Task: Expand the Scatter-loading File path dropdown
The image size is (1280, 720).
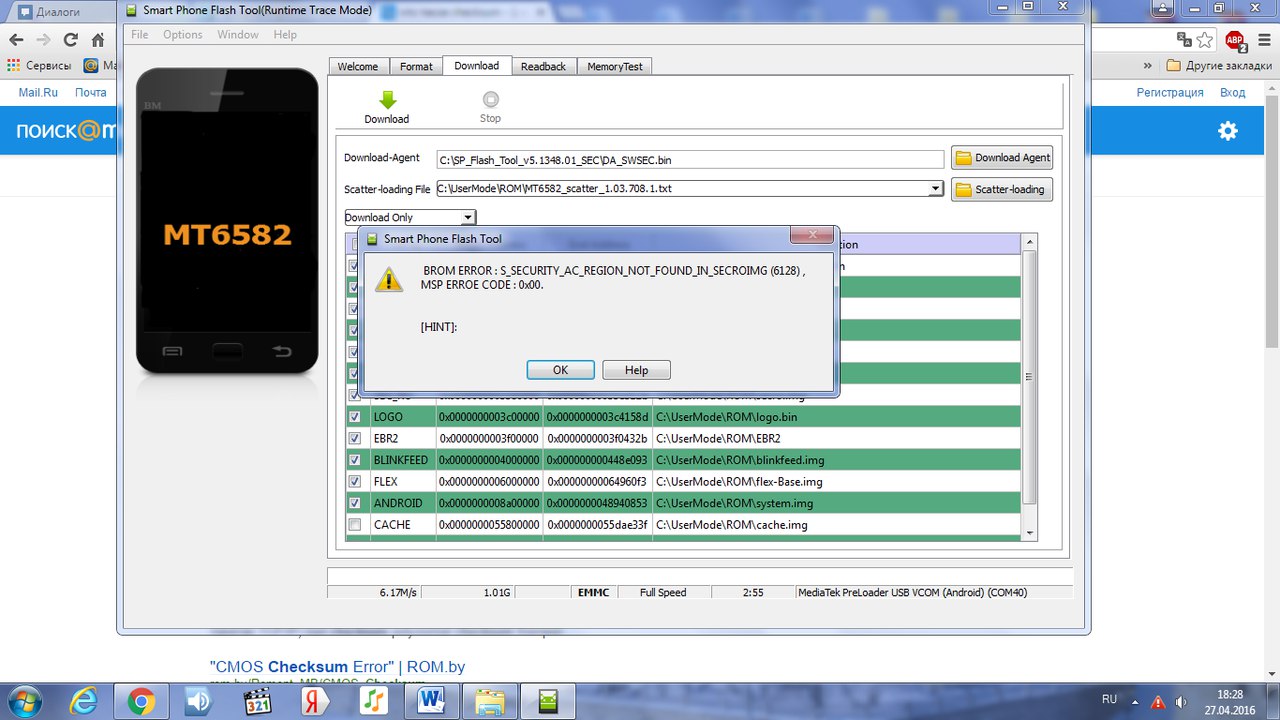Action: coord(935,189)
